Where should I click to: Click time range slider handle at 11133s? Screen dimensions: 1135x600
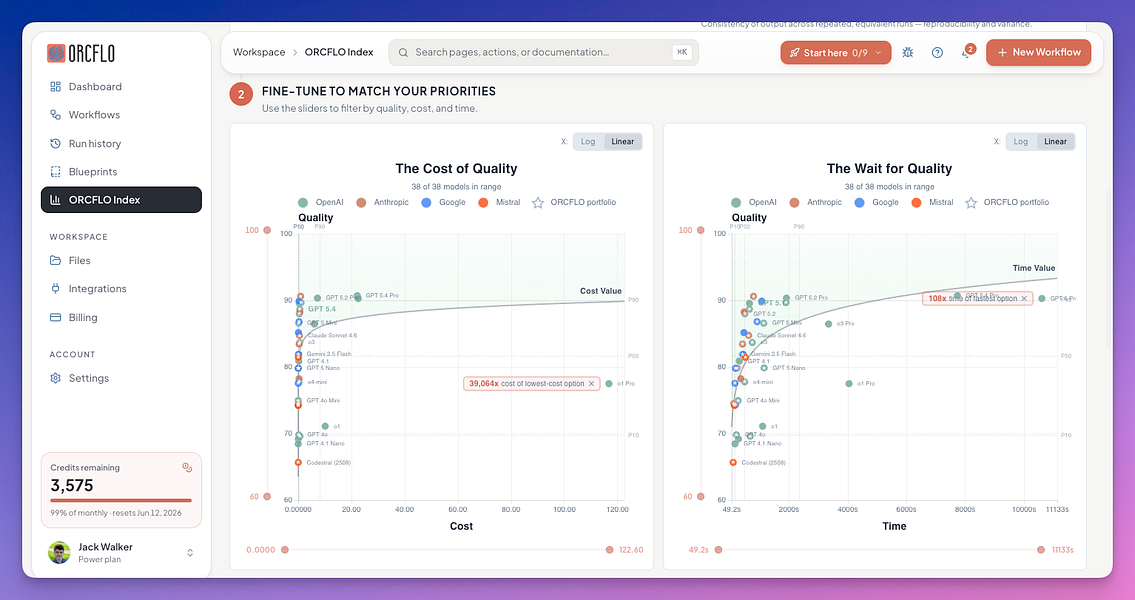1041,549
